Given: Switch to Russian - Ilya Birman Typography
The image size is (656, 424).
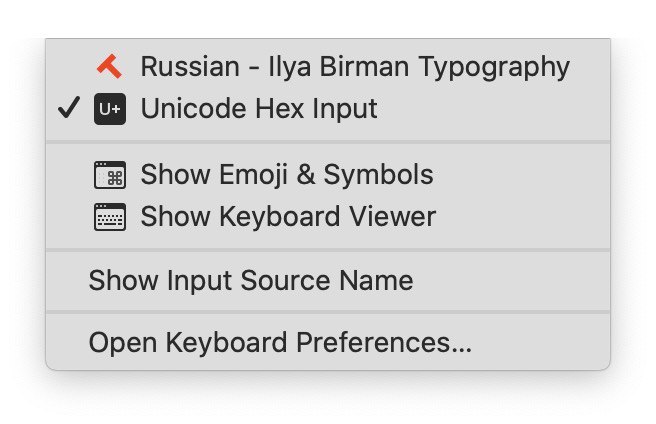Looking at the screenshot, I should (328, 67).
